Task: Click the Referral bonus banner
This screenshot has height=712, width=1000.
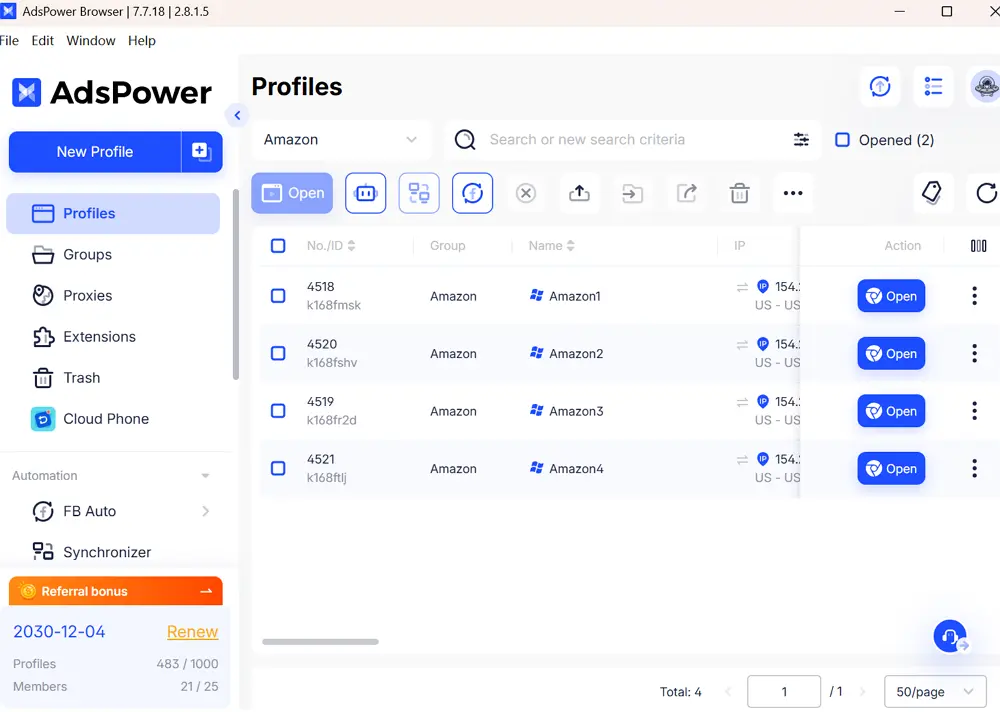Action: click(115, 590)
